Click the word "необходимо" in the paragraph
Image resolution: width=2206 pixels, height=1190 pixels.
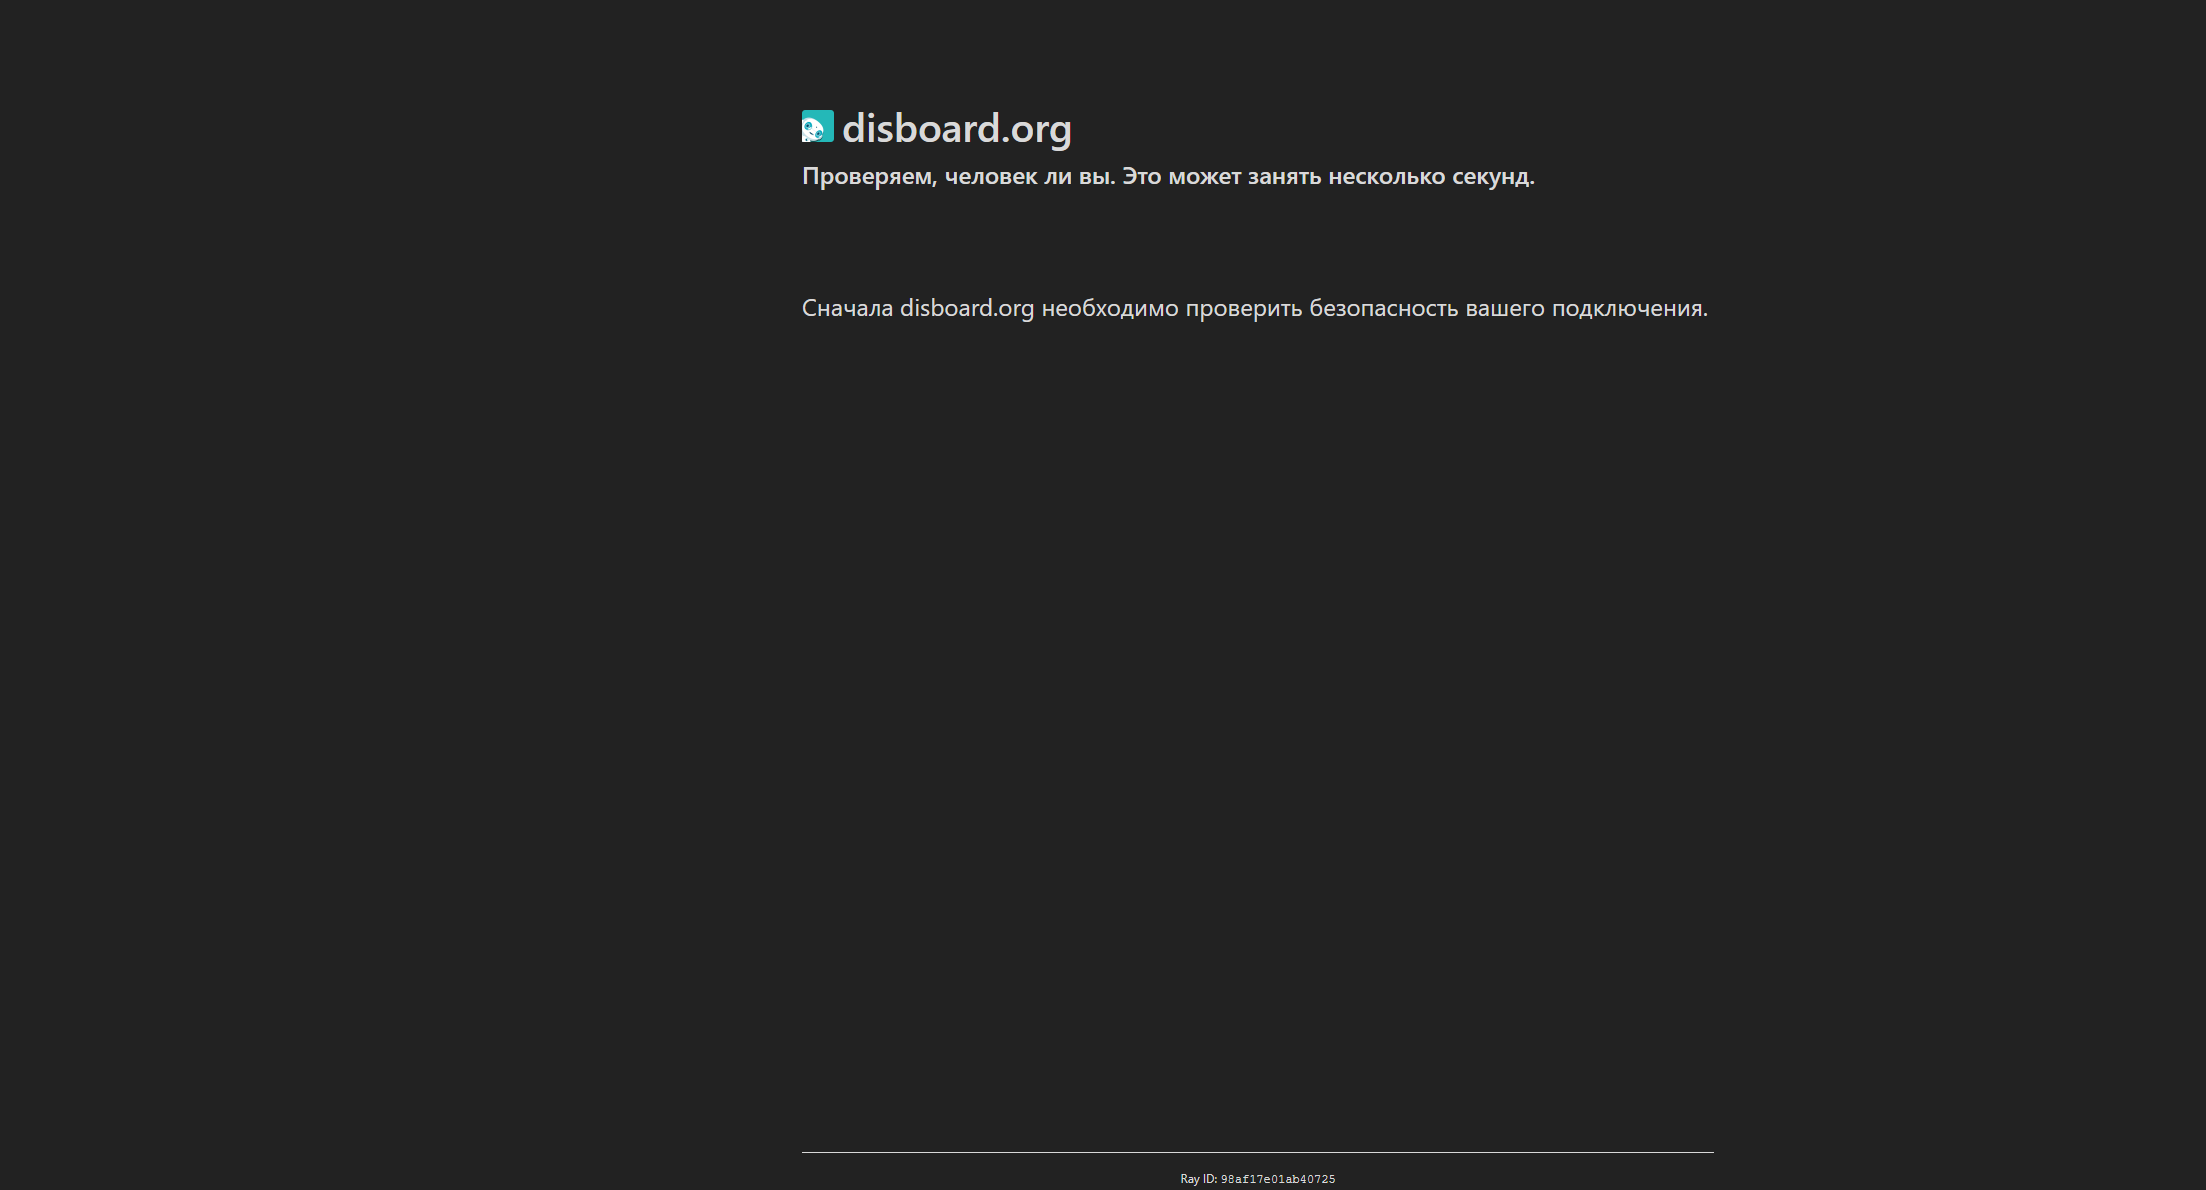[1110, 308]
